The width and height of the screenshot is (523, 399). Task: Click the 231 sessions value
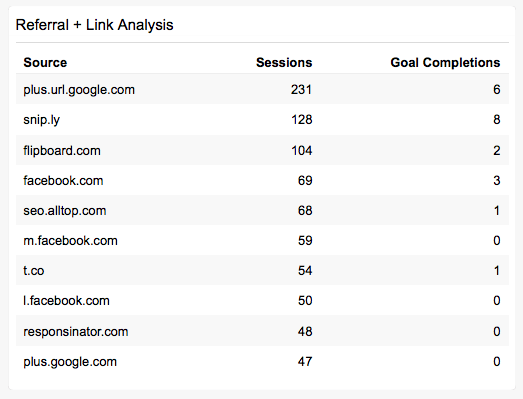pos(301,89)
